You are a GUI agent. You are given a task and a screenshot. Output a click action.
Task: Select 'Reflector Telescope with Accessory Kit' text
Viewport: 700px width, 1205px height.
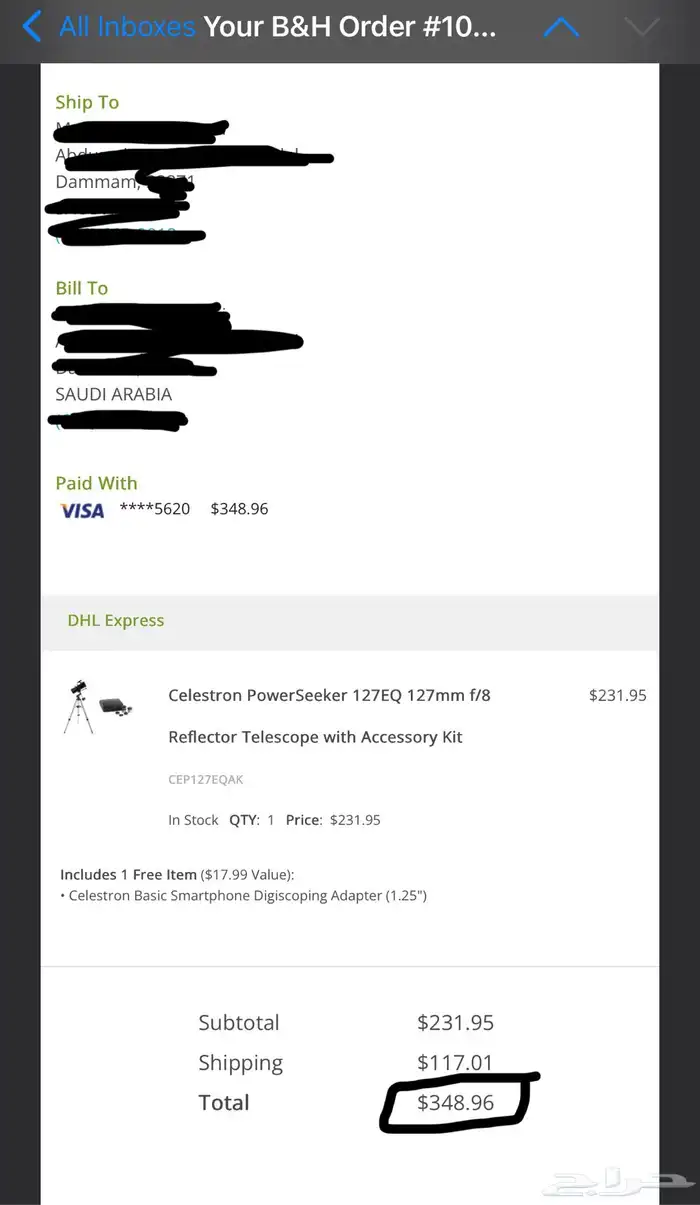pyautogui.click(x=315, y=737)
